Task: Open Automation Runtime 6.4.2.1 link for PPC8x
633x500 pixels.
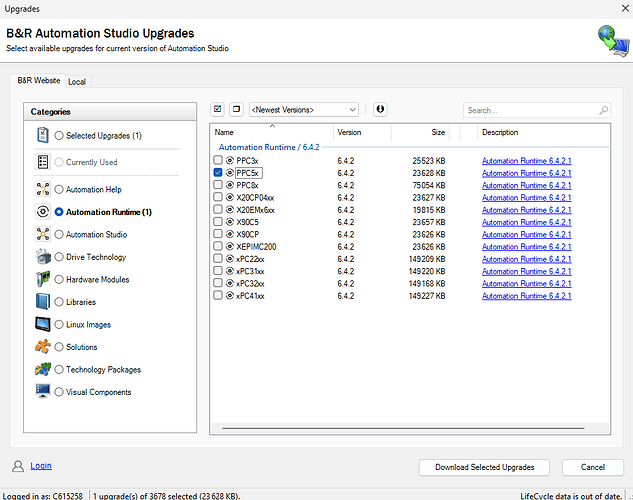Action: [526, 185]
